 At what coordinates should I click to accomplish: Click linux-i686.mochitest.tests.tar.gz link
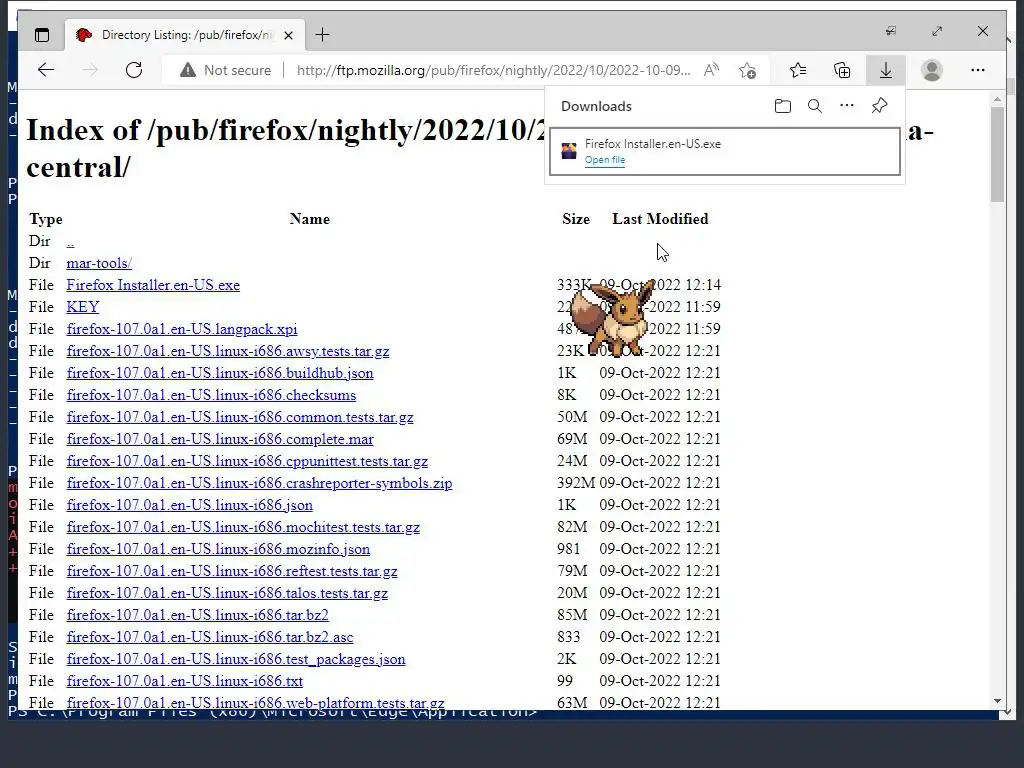coord(243,527)
